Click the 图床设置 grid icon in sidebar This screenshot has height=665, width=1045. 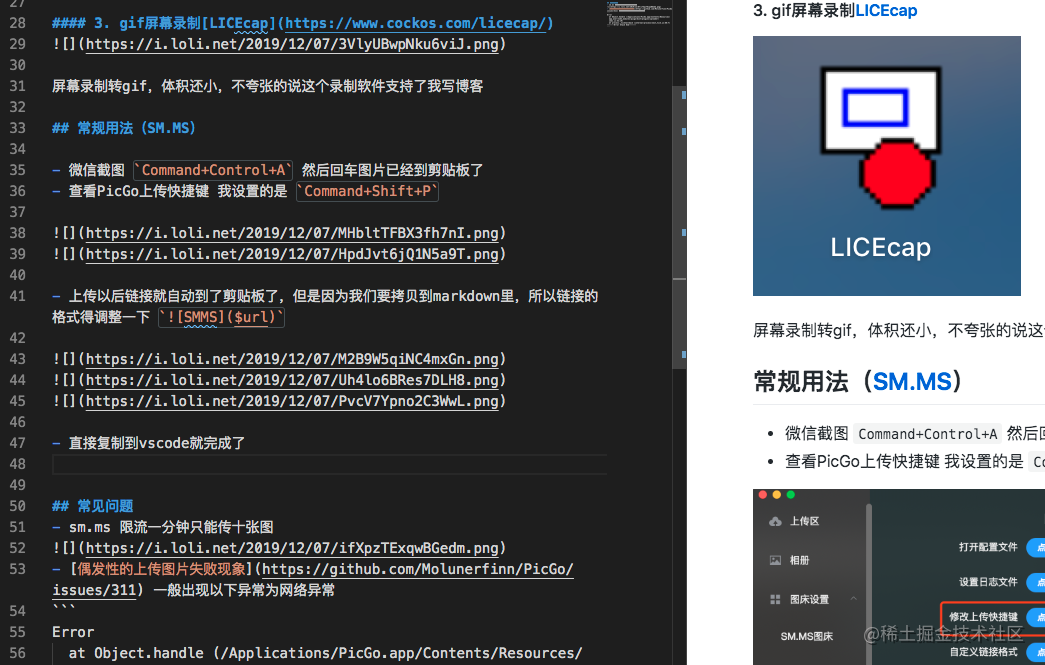(x=775, y=600)
